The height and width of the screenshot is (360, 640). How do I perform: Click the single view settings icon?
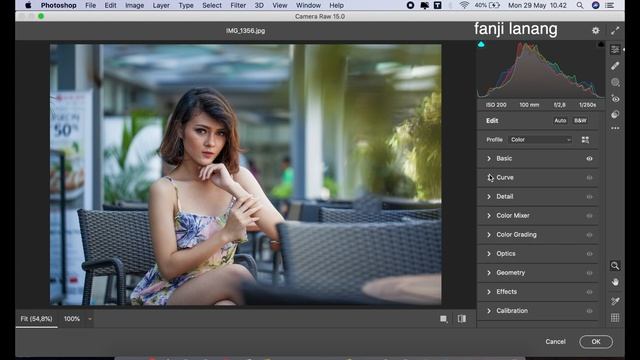tap(444, 319)
